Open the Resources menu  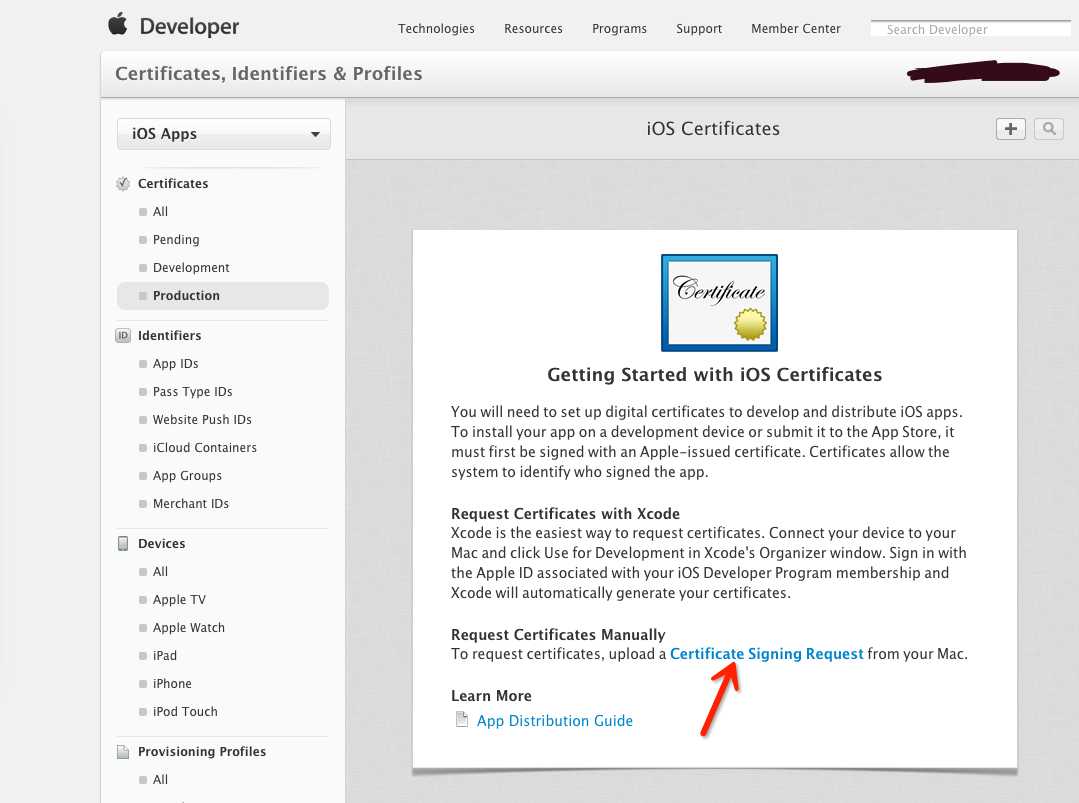coord(533,29)
